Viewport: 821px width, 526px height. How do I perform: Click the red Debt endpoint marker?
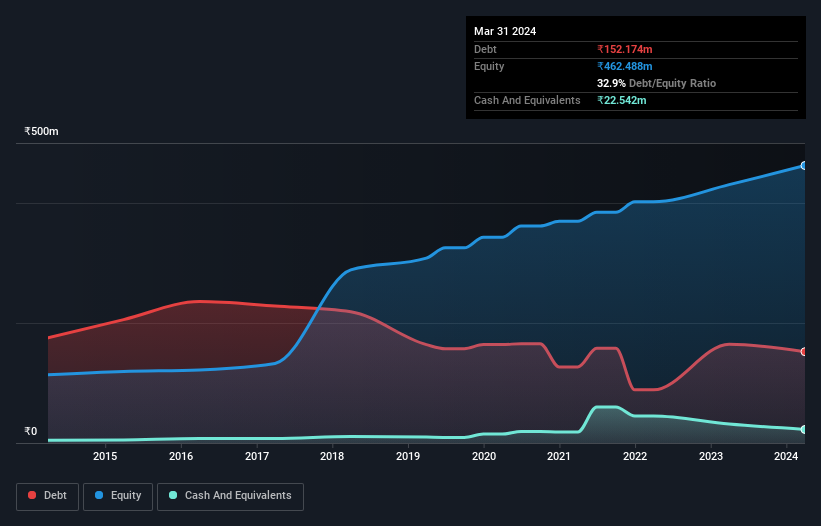coord(804,352)
